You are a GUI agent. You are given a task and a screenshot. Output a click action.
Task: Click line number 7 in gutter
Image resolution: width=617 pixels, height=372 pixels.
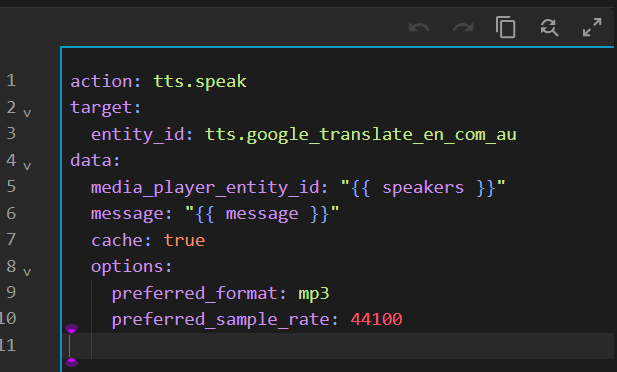coord(11,239)
